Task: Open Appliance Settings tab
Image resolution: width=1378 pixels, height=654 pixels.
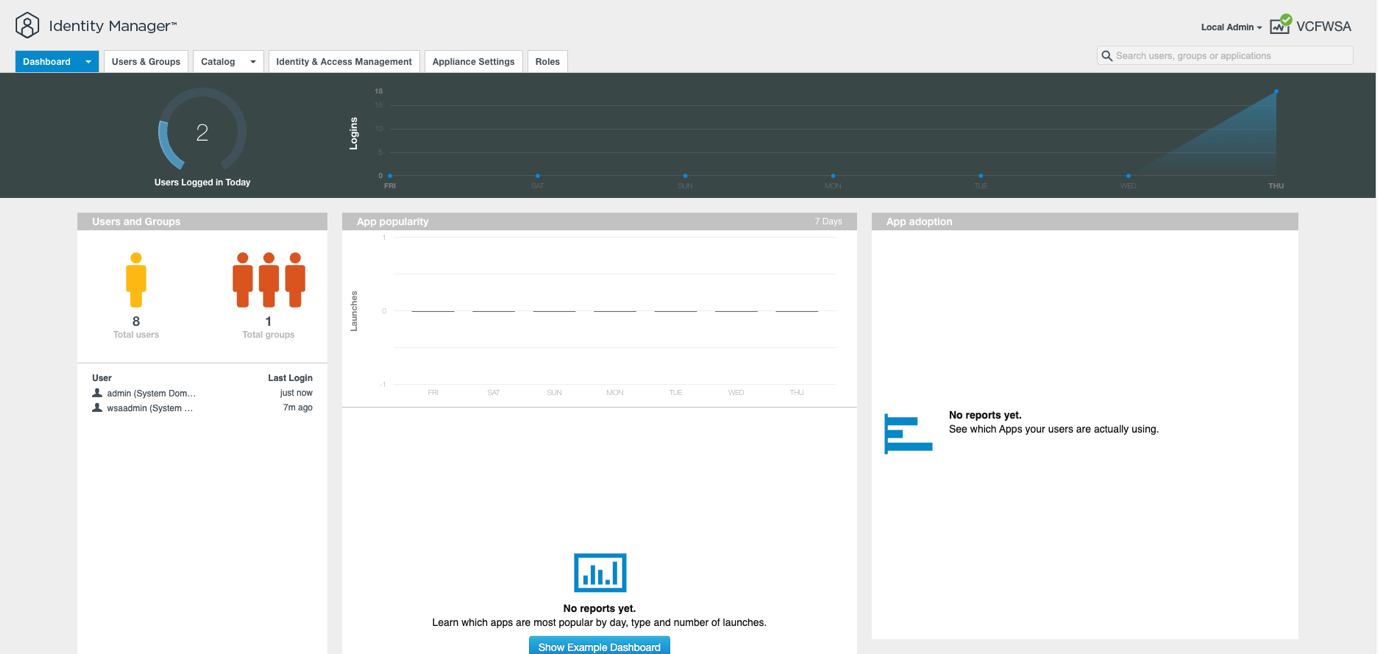Action: 473,62
